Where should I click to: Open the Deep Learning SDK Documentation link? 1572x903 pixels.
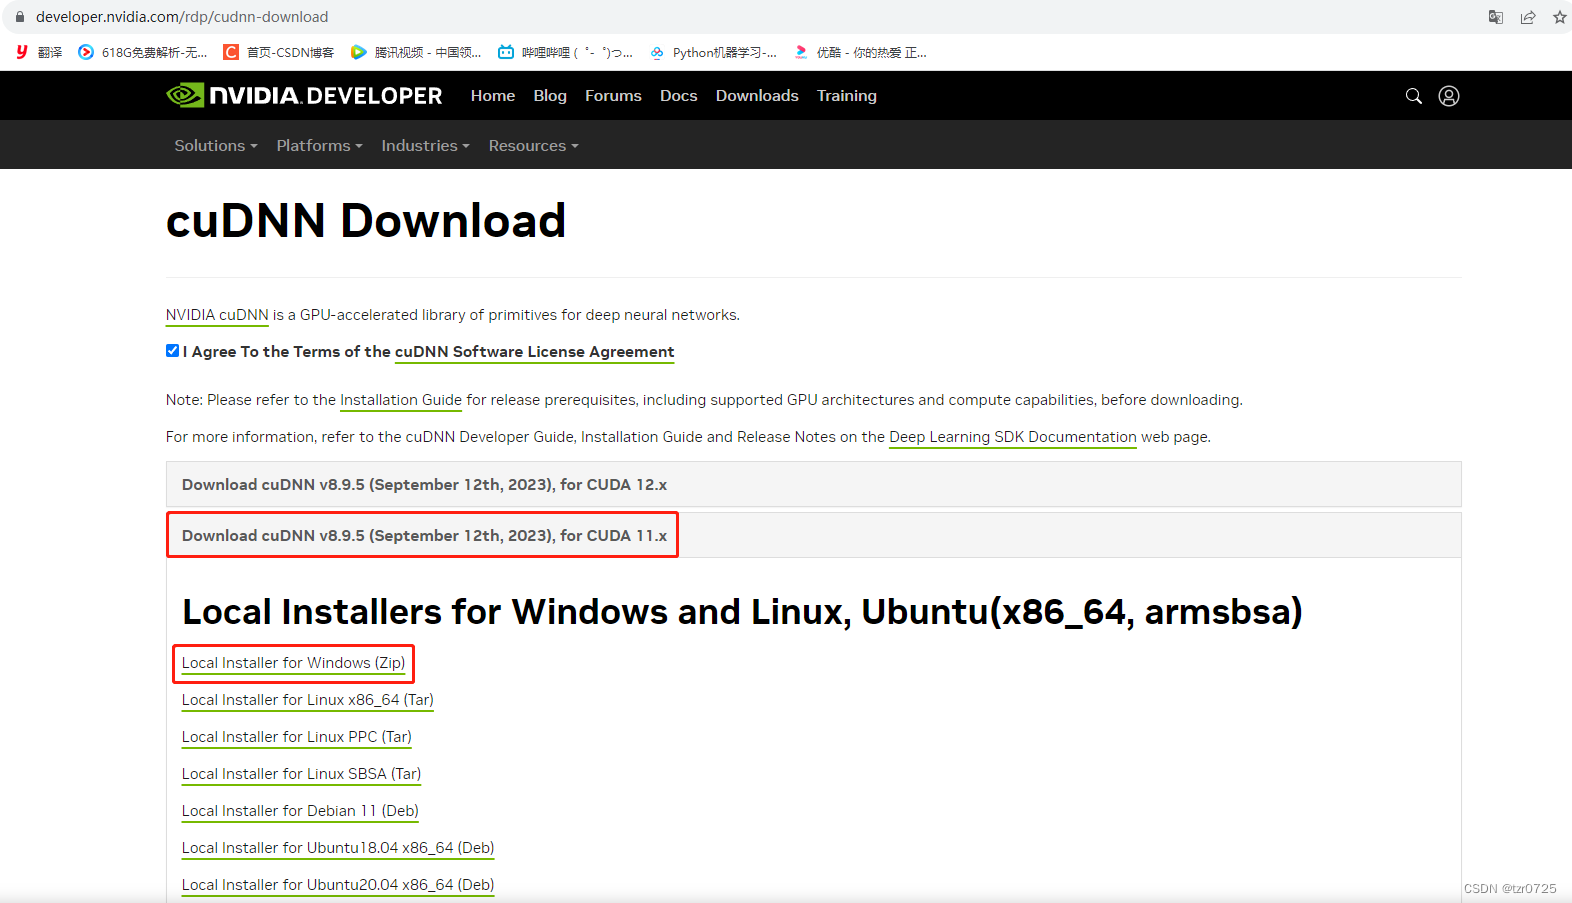pos(1013,437)
